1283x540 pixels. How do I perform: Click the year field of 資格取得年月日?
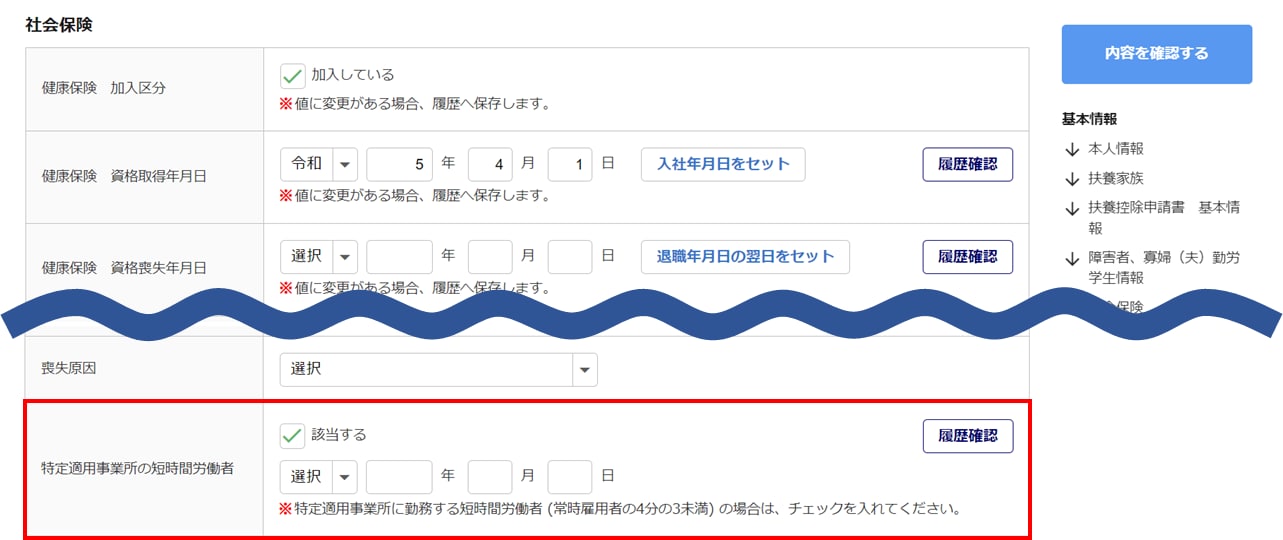click(399, 164)
